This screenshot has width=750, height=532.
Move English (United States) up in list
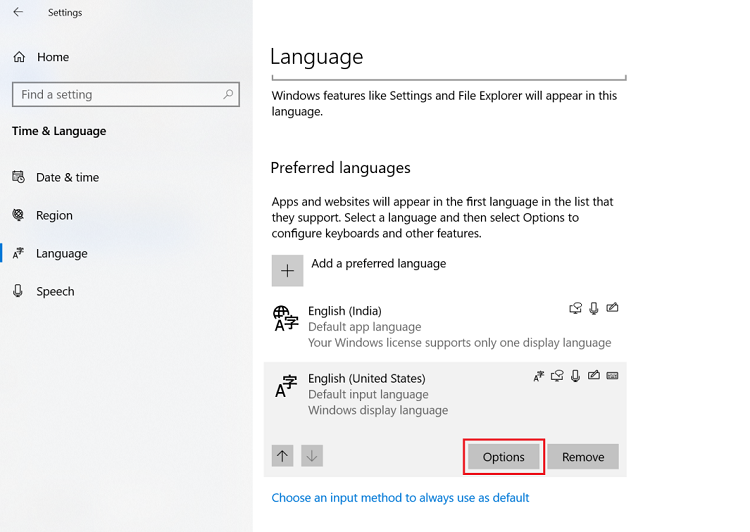pos(283,456)
